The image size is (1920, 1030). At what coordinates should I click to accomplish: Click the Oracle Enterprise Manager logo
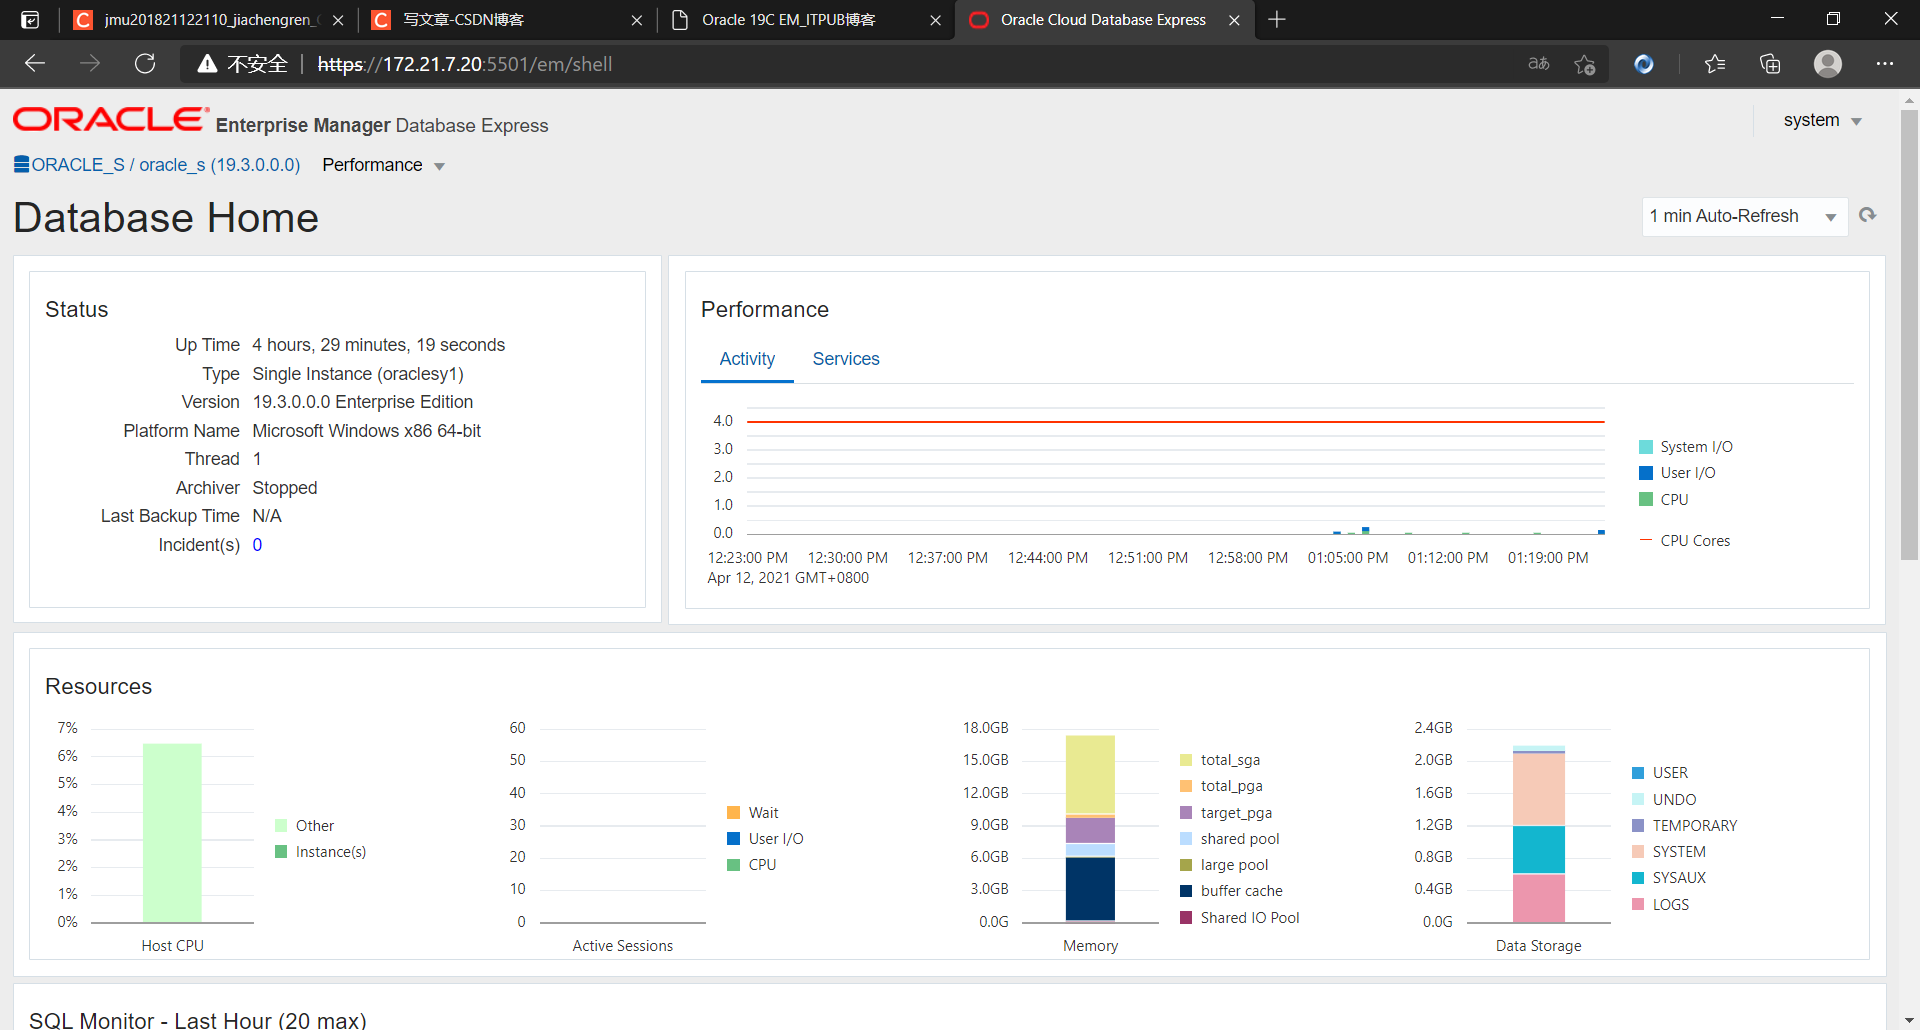[107, 119]
